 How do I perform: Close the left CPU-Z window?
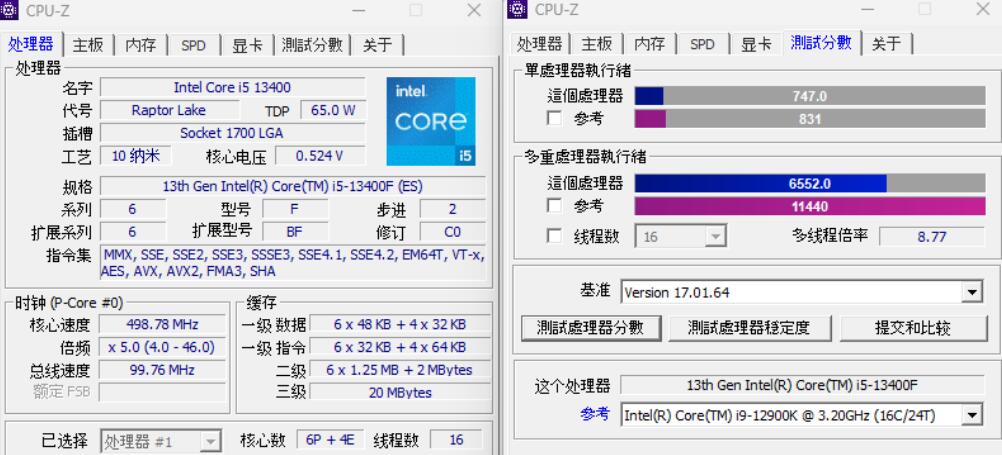coord(474,10)
